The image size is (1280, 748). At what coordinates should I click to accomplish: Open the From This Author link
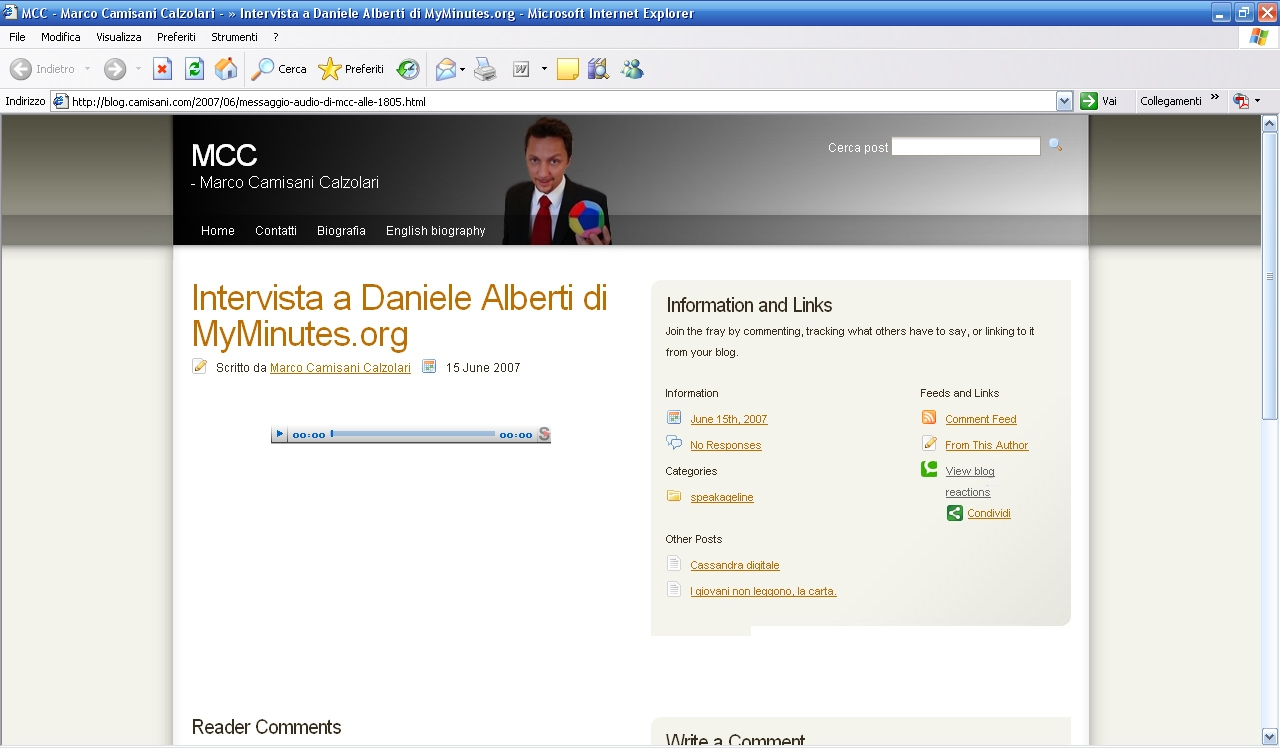[x=987, y=445]
